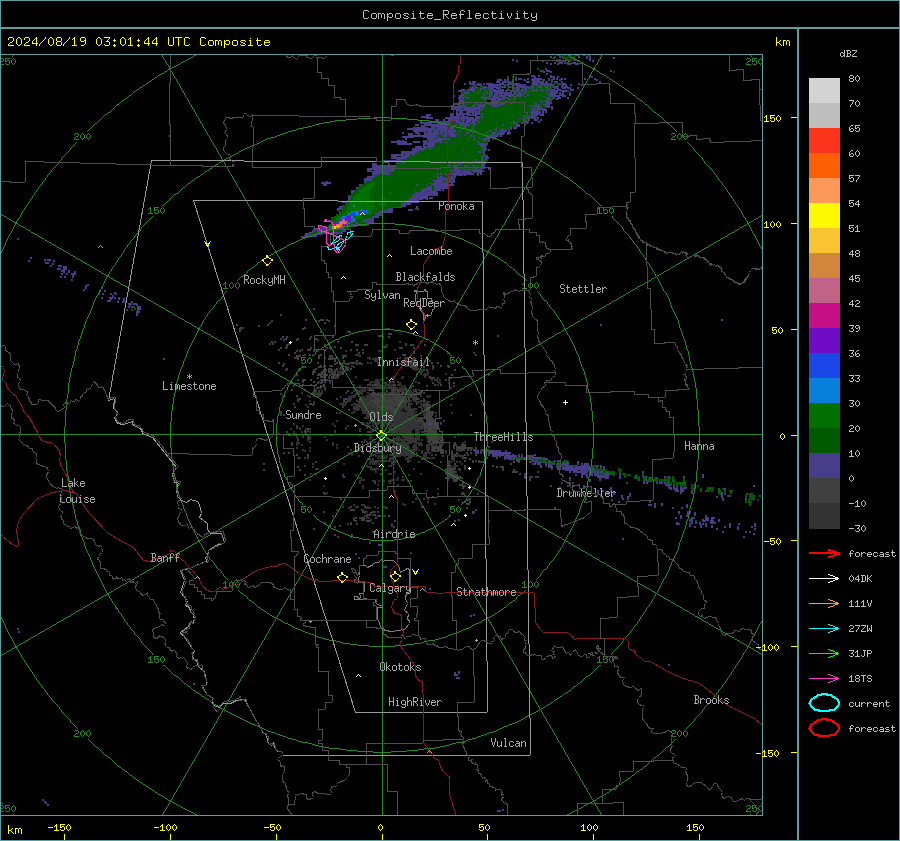Select the green 31JP arrow legend entry
Viewport: 900px width, 841px height.
pyautogui.click(x=824, y=653)
